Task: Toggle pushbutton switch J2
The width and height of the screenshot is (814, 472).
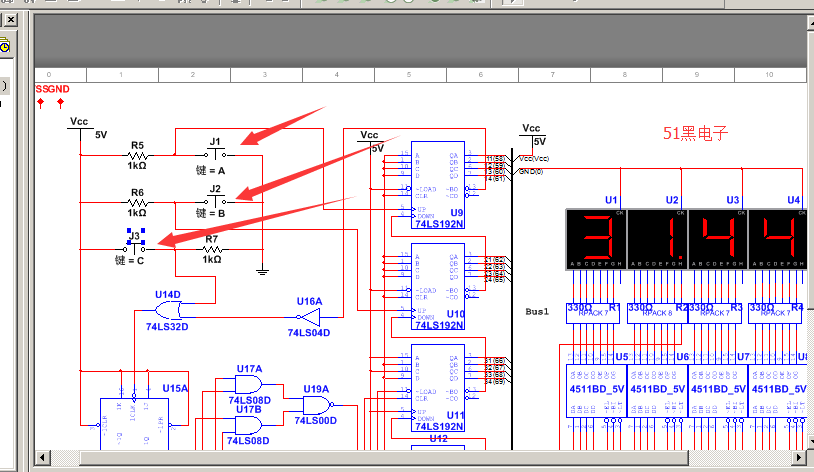Action: [215, 201]
